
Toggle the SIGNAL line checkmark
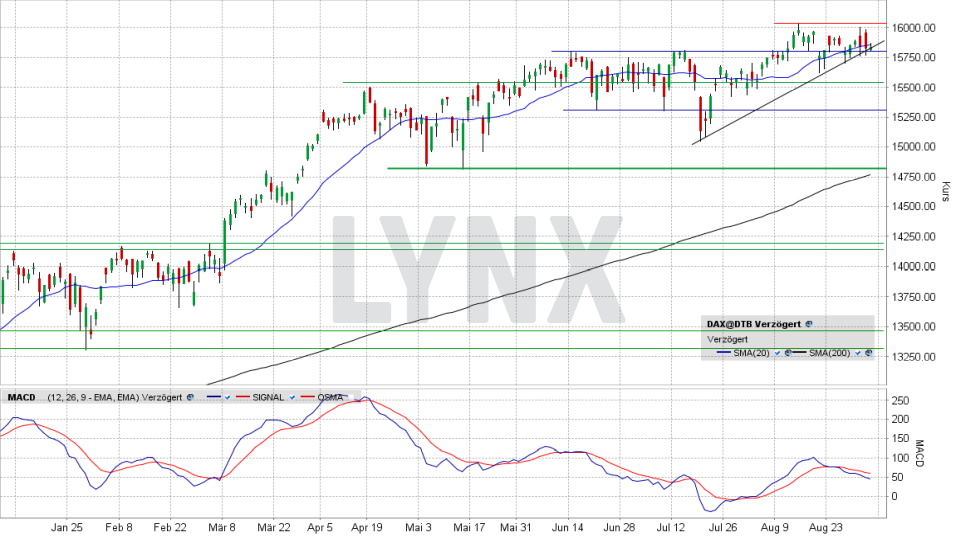tap(292, 397)
